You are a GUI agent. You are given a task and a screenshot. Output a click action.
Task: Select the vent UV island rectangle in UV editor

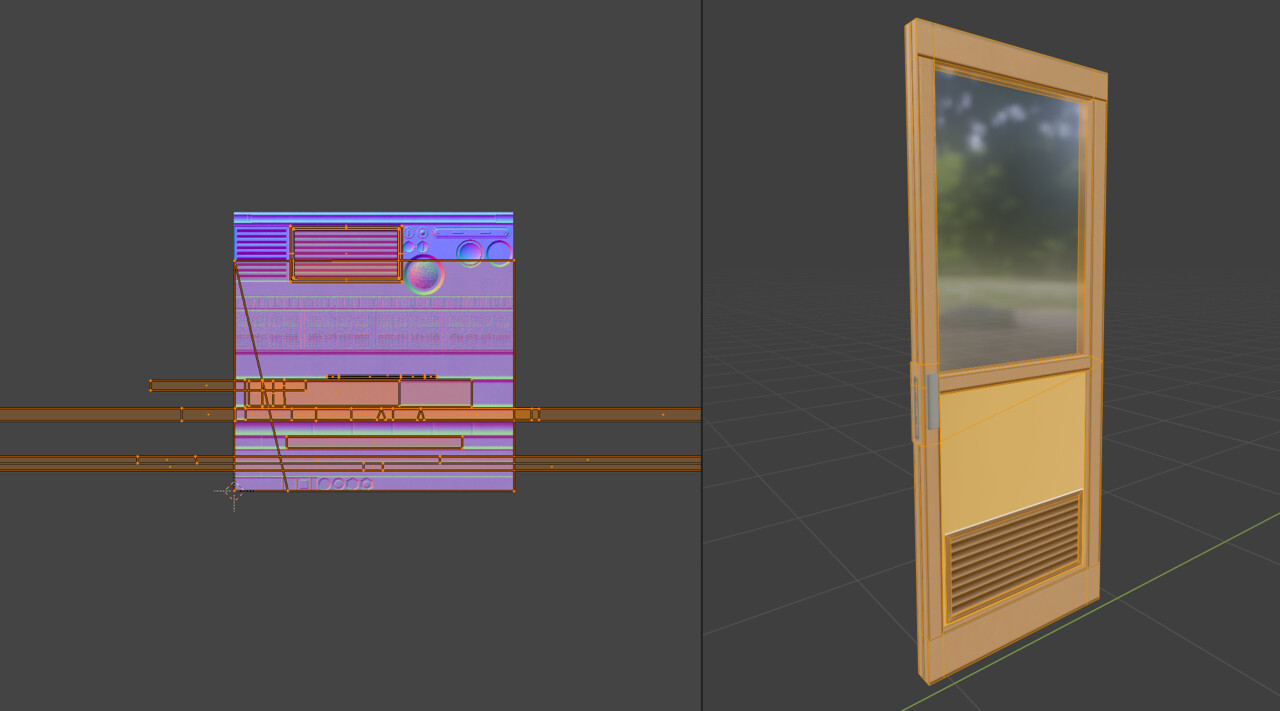click(x=346, y=254)
